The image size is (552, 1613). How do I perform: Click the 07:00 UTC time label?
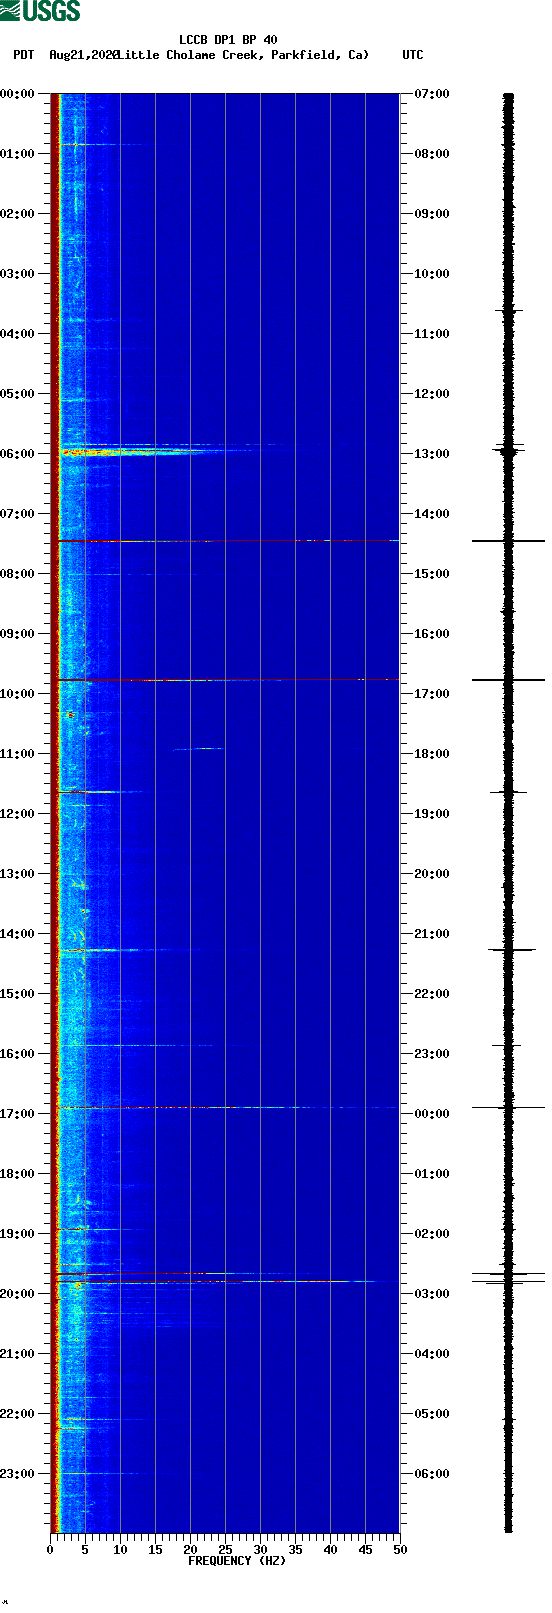pos(432,94)
